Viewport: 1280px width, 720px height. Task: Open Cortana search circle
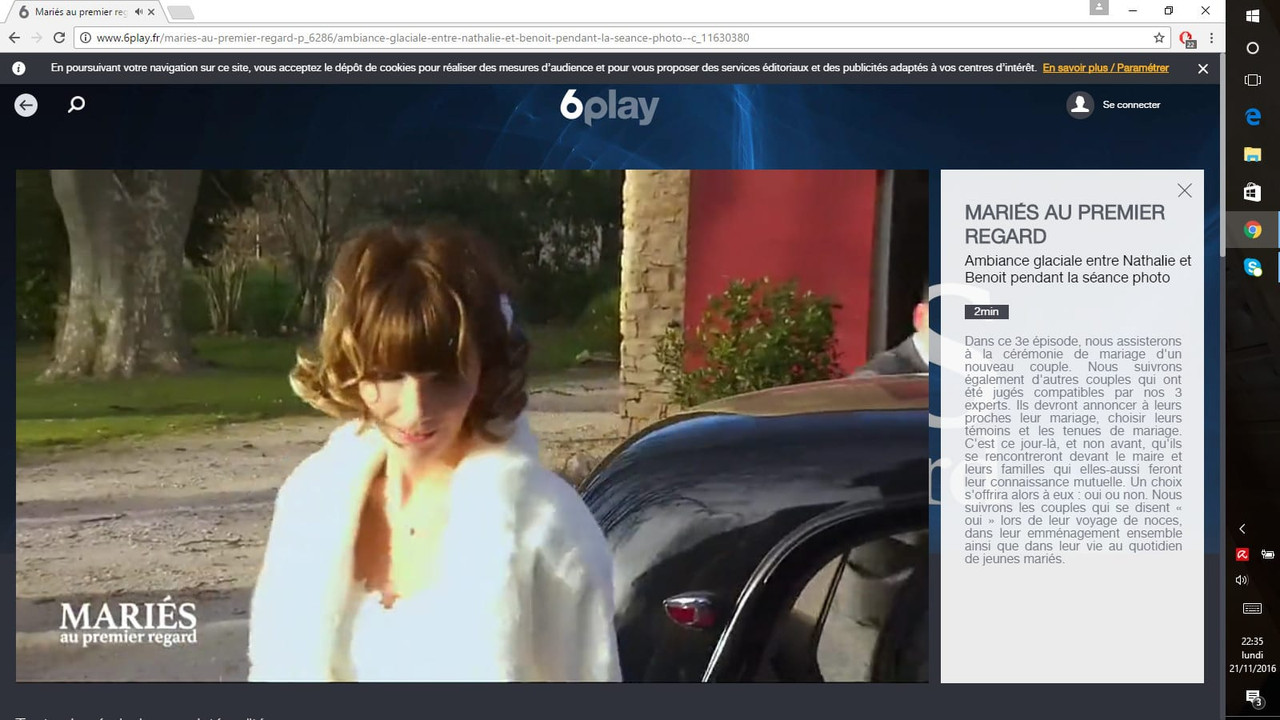(1253, 48)
